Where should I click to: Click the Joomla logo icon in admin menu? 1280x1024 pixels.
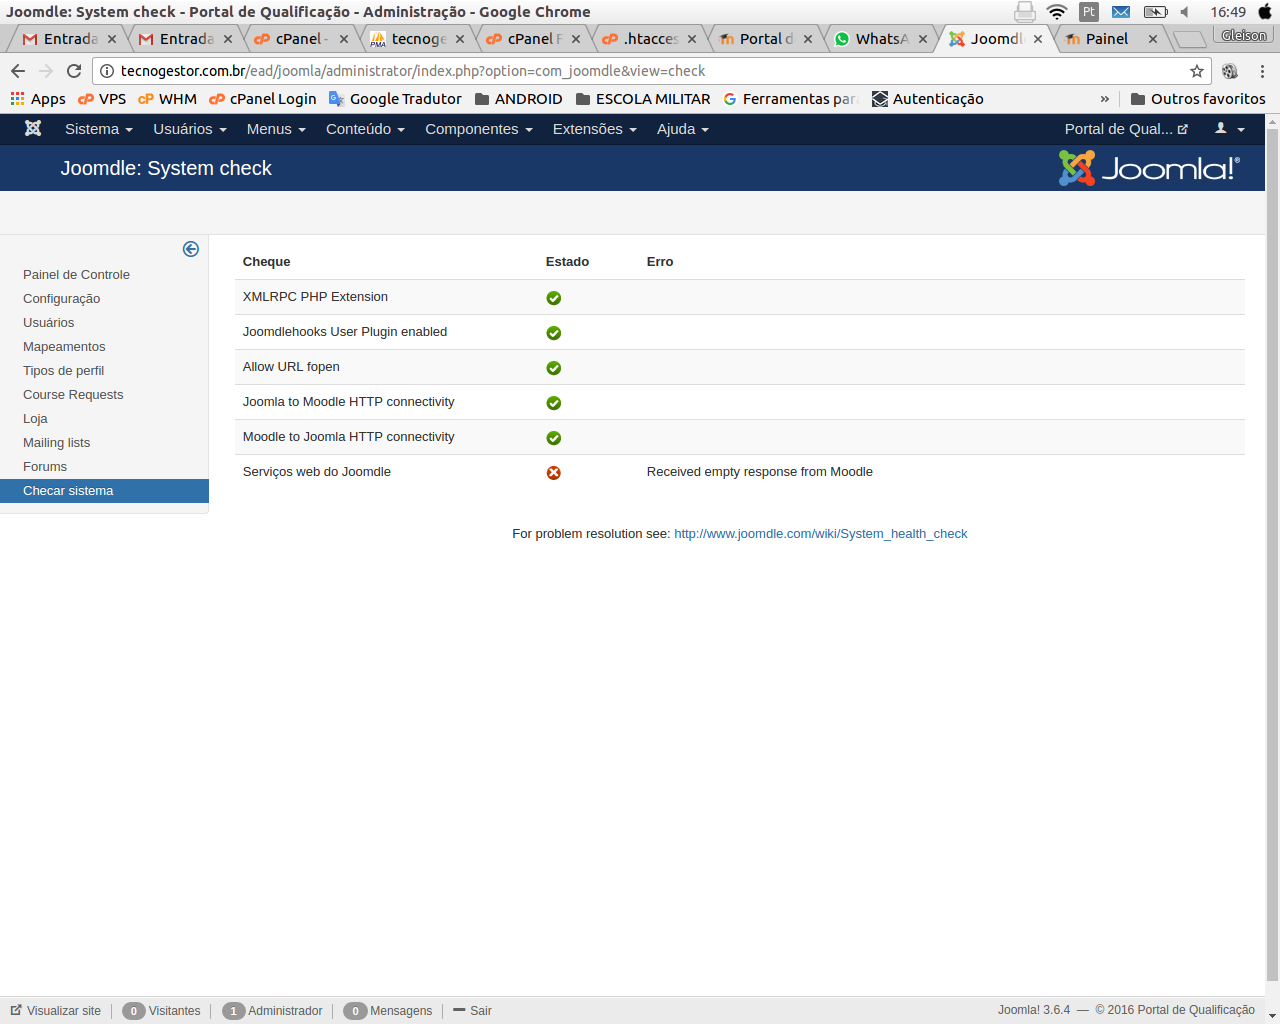tap(33, 129)
